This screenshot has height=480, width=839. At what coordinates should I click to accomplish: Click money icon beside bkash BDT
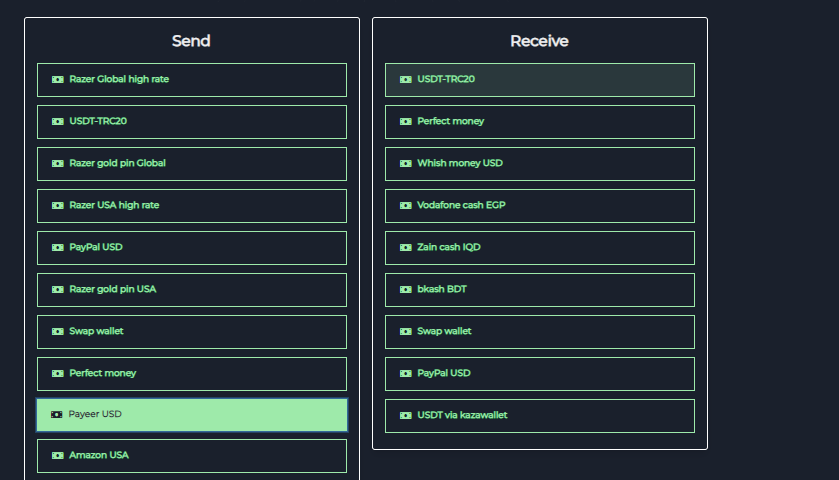[x=406, y=289]
